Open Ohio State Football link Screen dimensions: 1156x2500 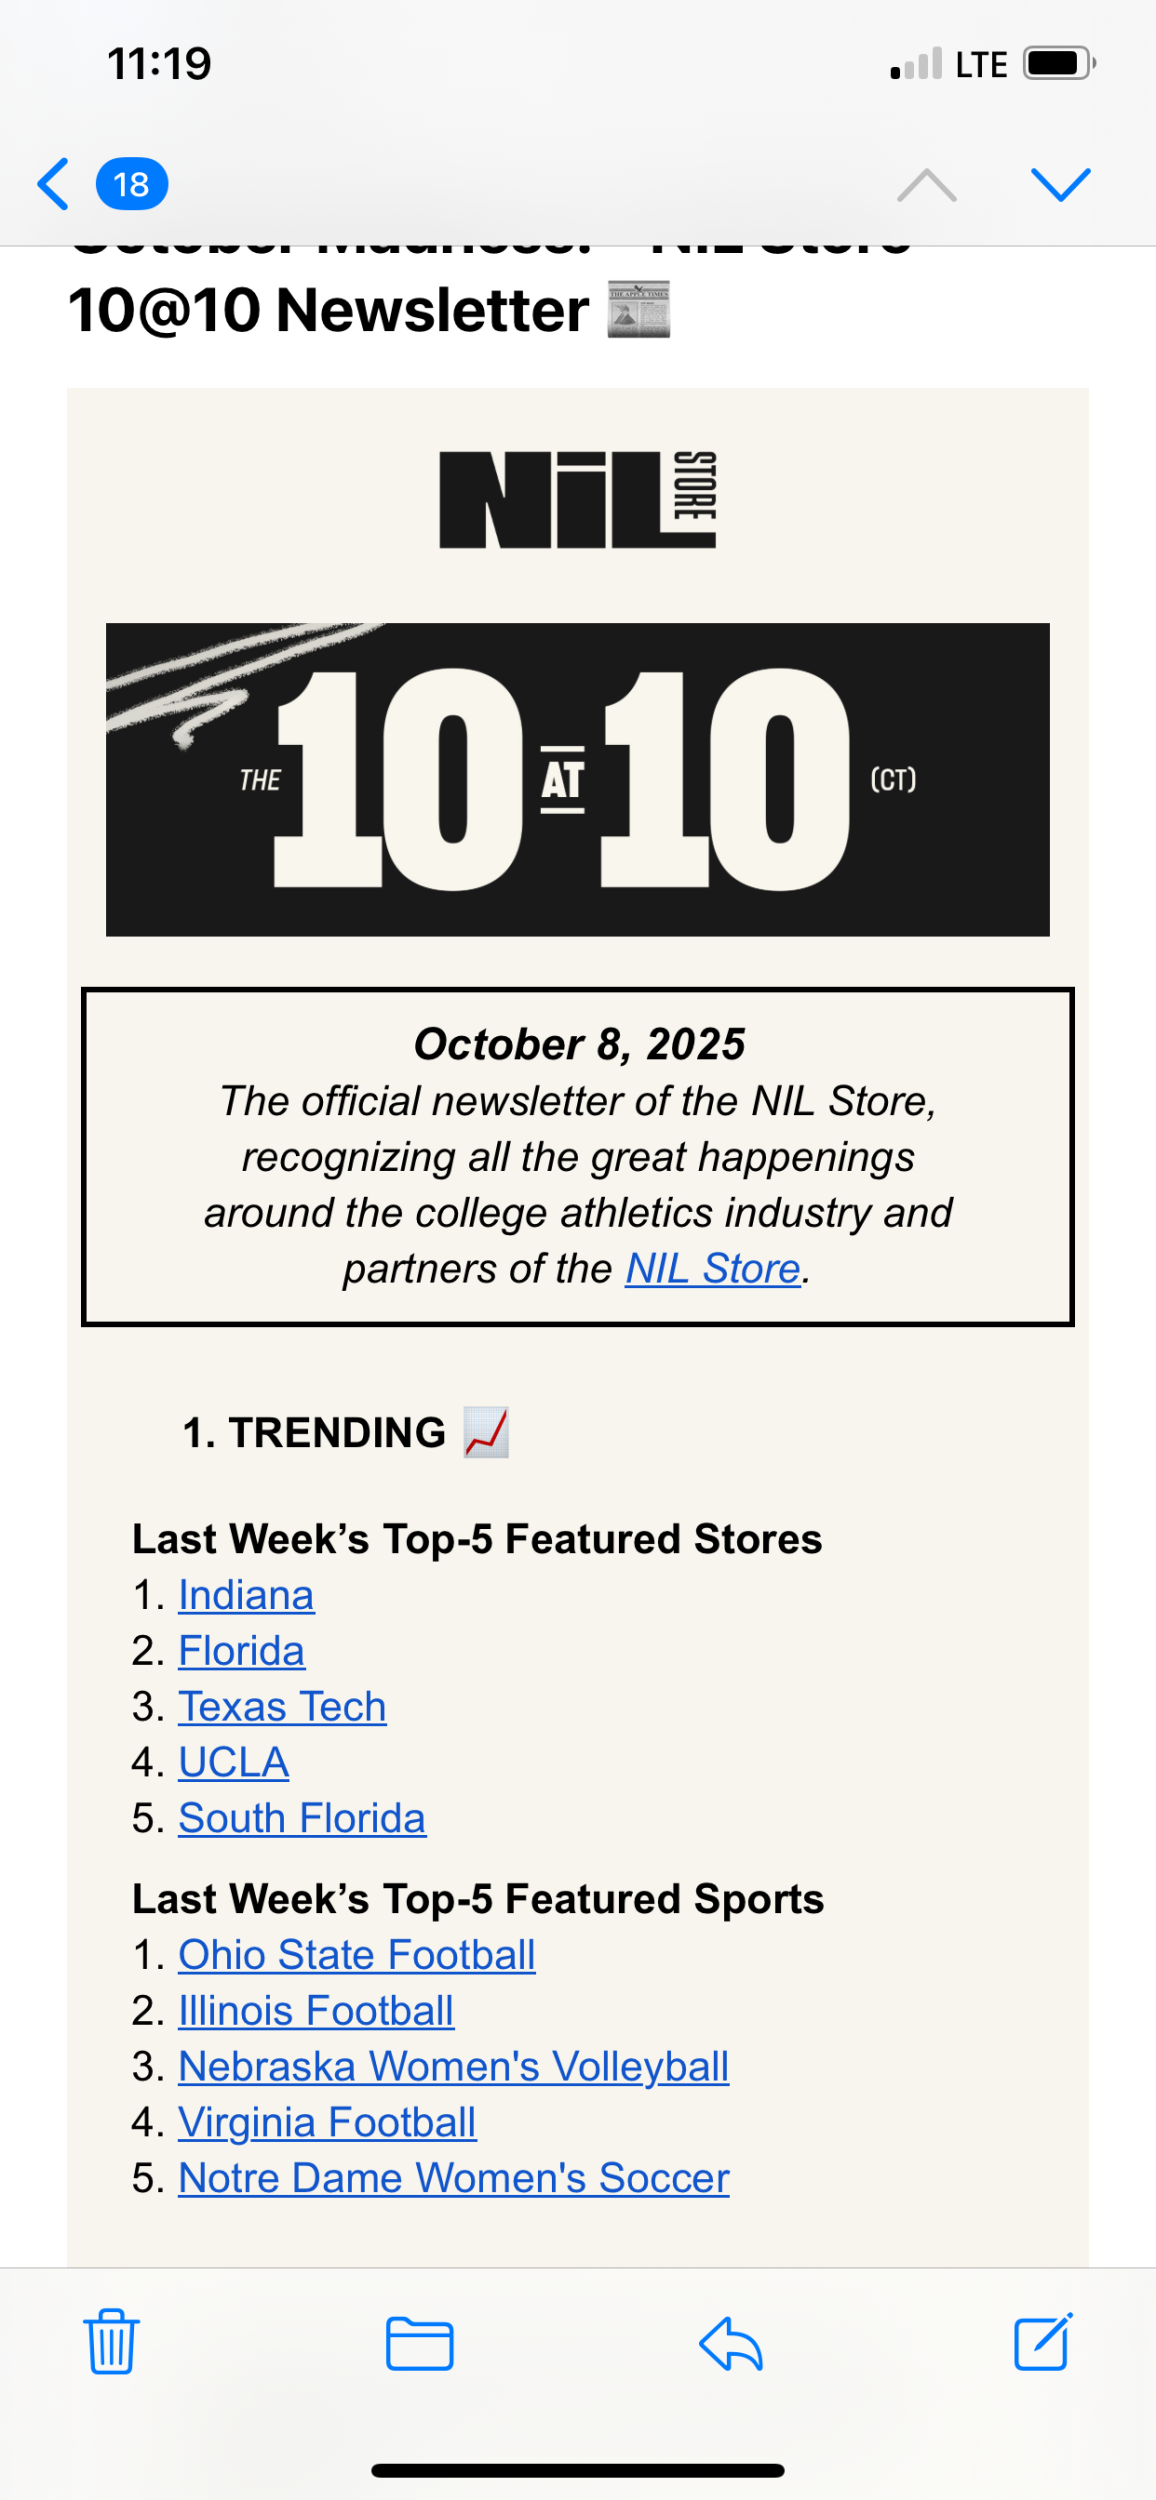pyautogui.click(x=357, y=1955)
